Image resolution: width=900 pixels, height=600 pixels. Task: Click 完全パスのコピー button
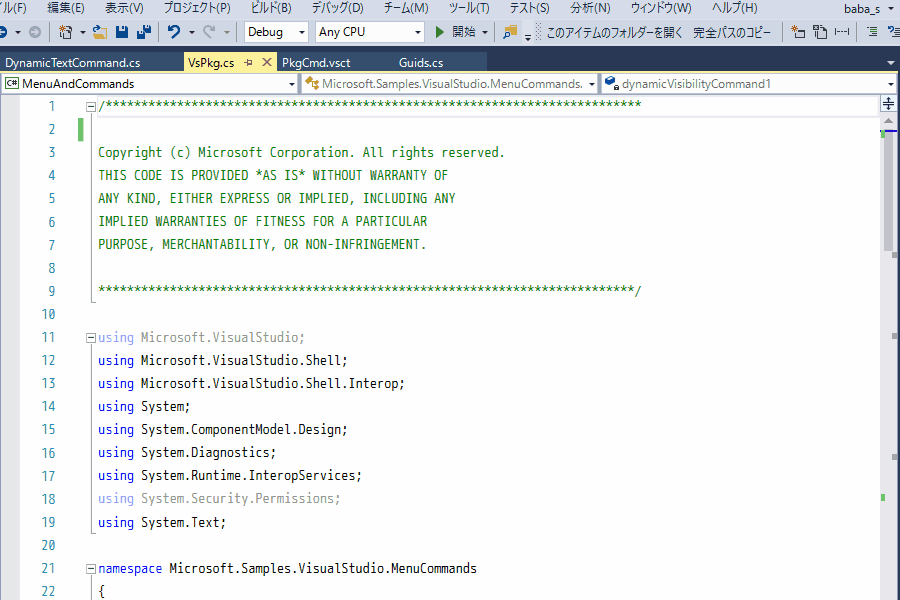click(732, 33)
